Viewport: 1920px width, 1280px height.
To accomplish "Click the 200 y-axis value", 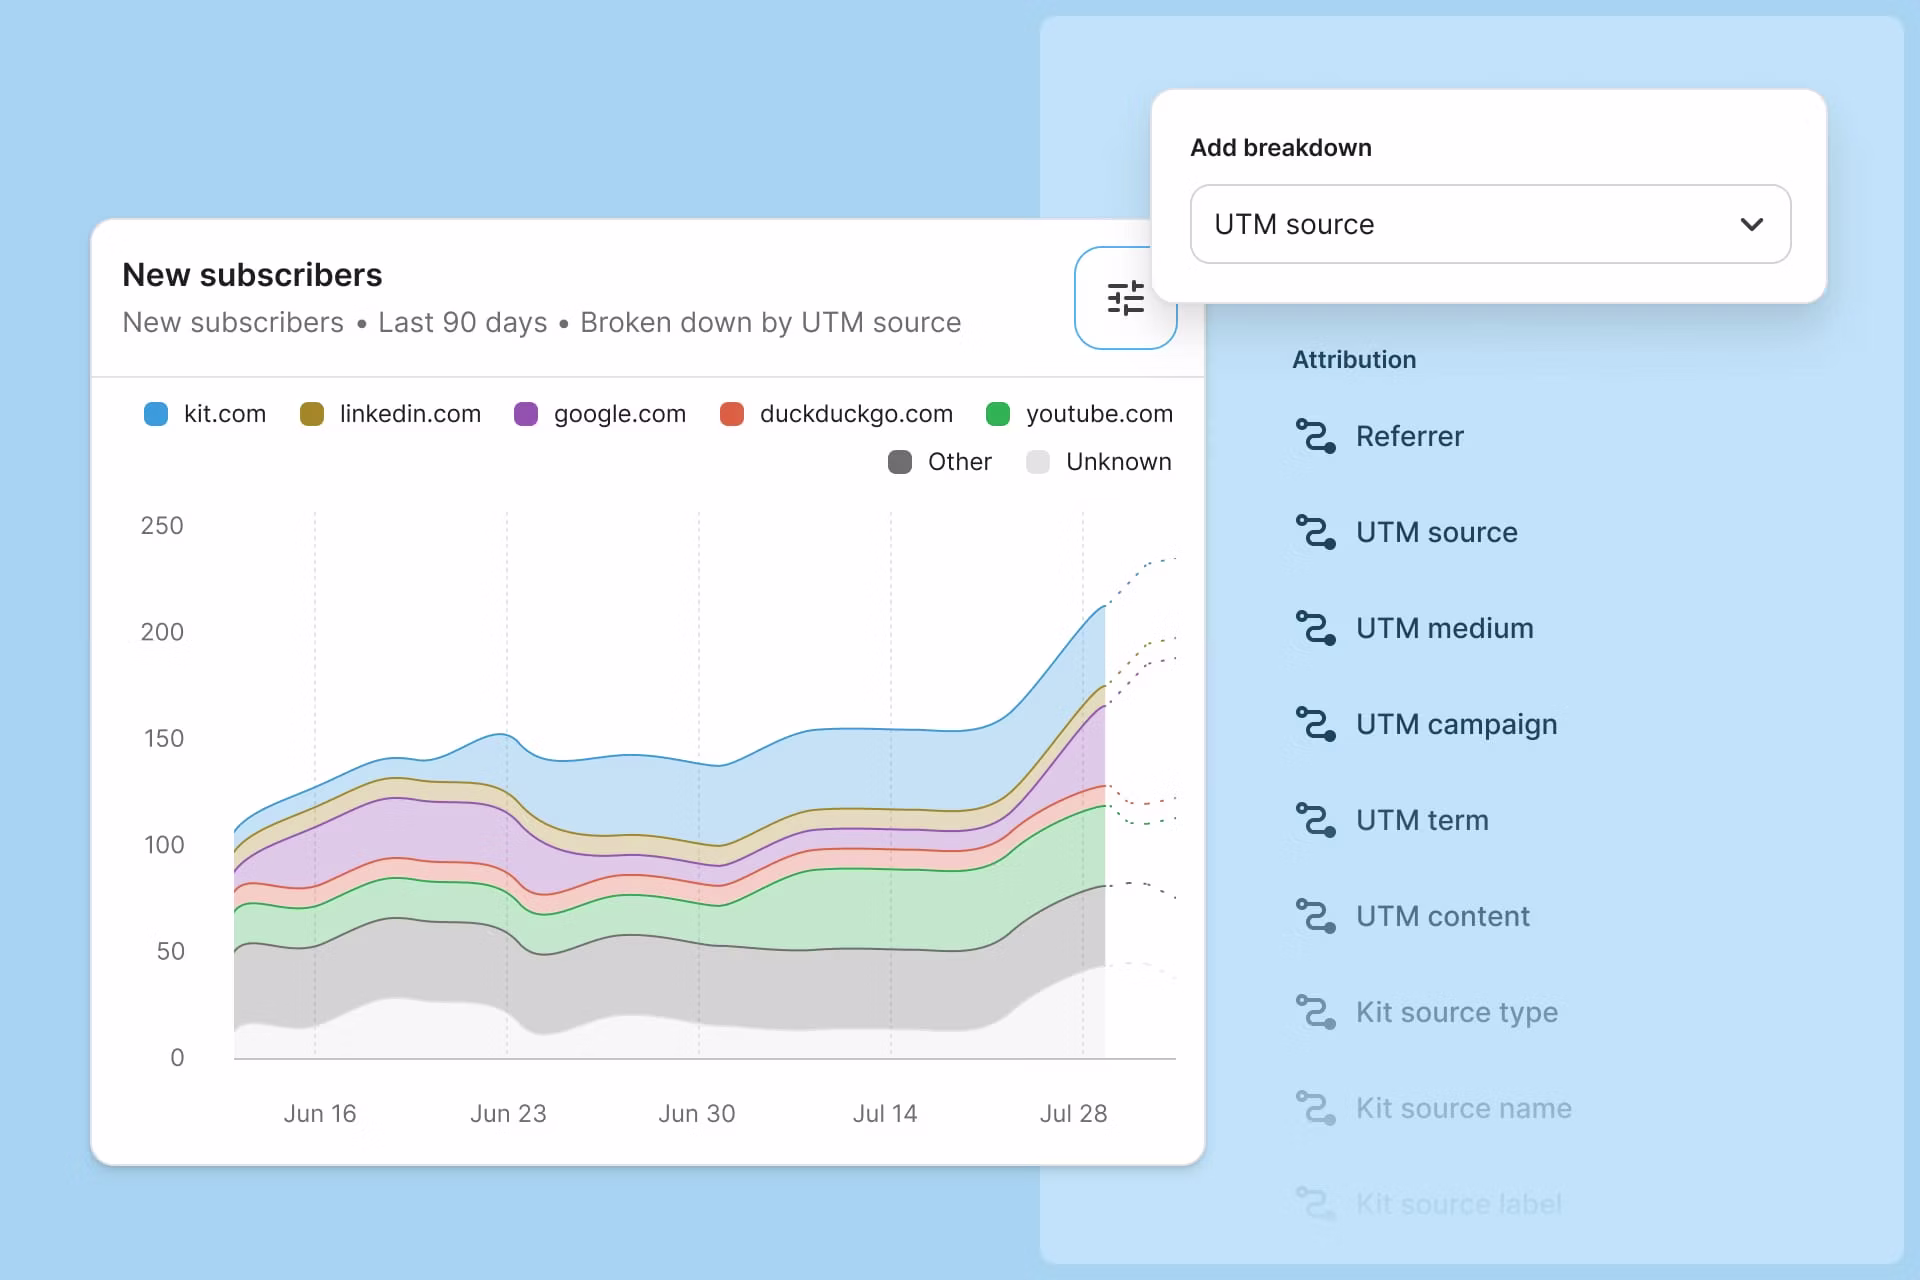I will click(x=162, y=632).
